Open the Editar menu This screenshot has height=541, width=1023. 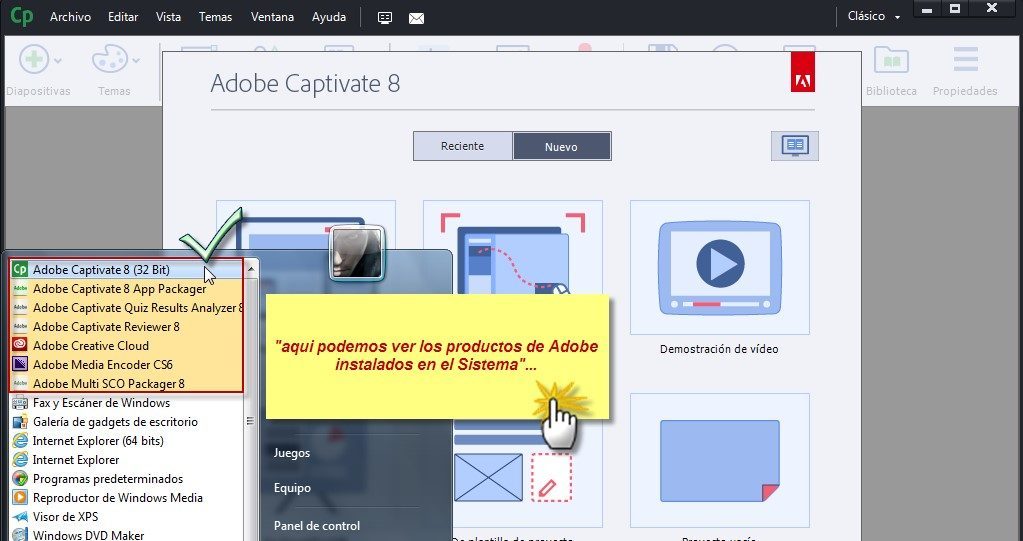[x=123, y=17]
